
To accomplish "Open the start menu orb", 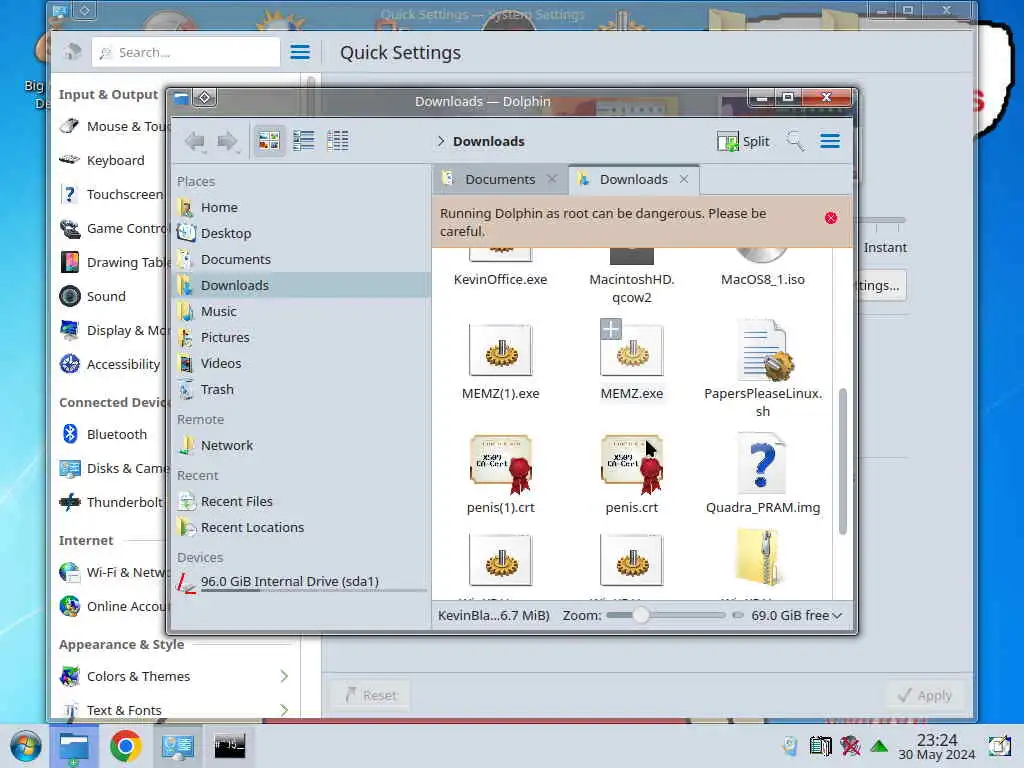I will click(x=25, y=746).
